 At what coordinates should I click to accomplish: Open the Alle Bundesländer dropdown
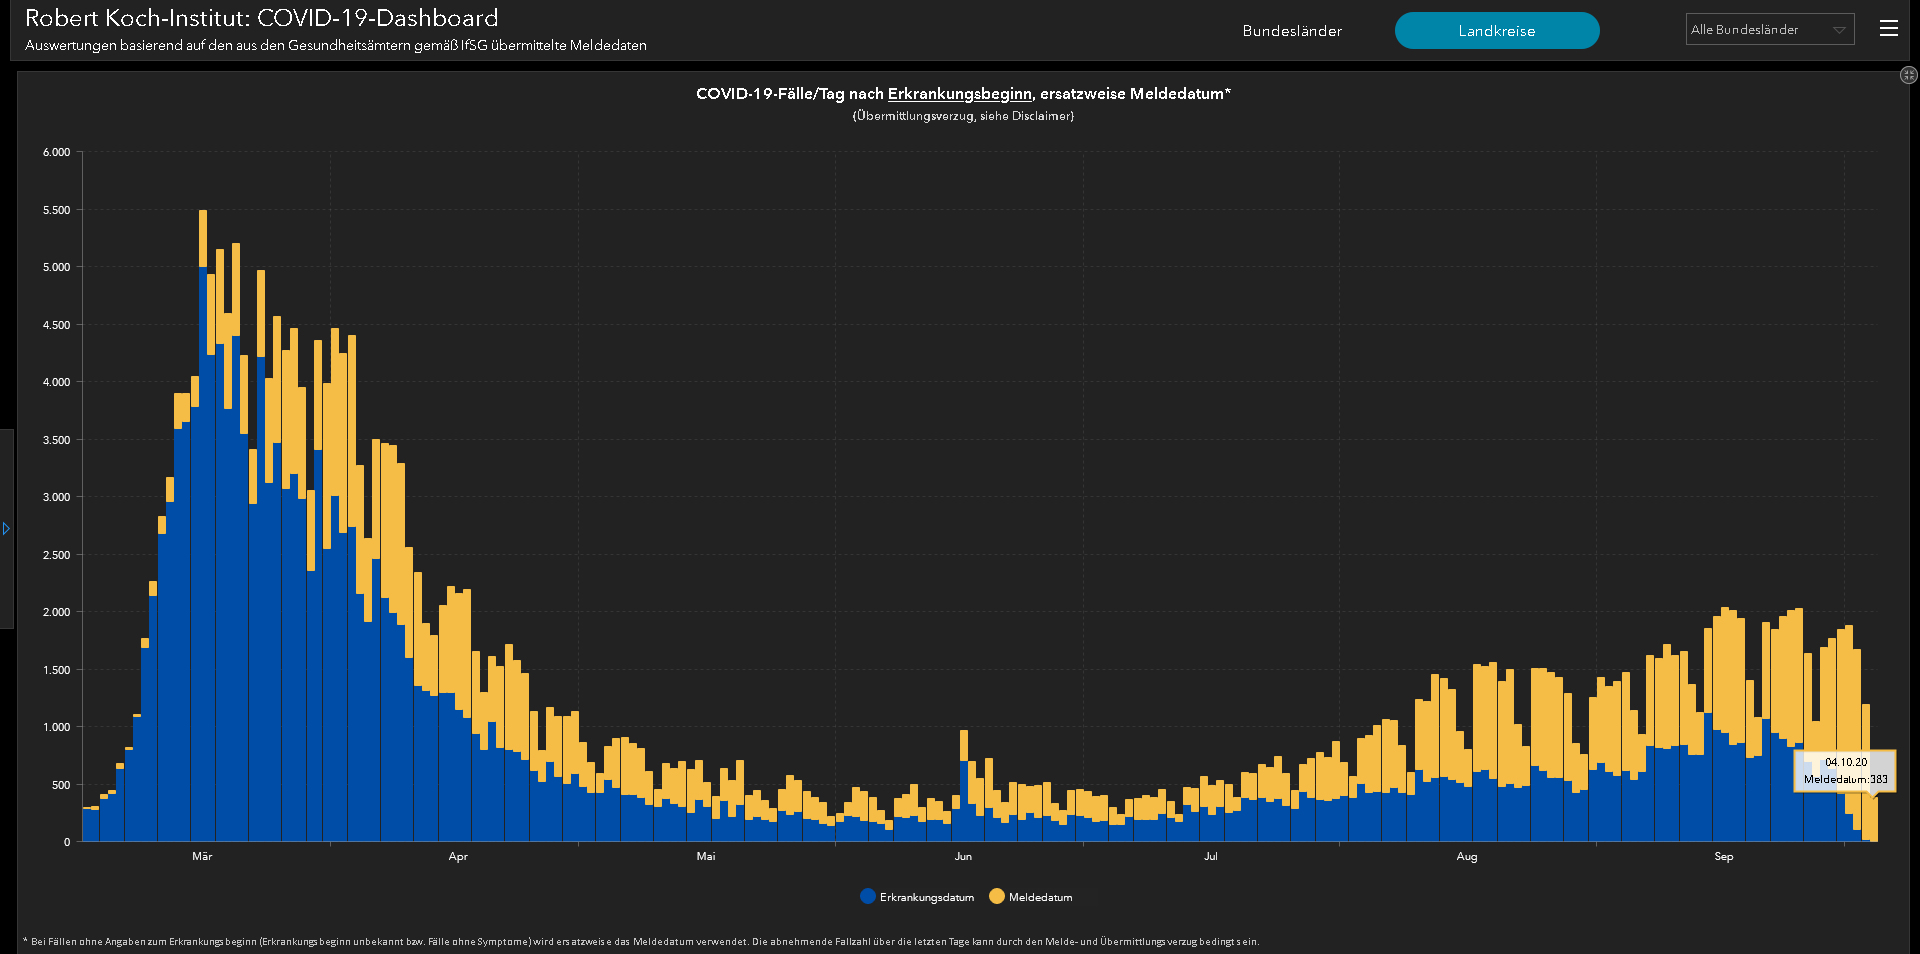point(1769,30)
